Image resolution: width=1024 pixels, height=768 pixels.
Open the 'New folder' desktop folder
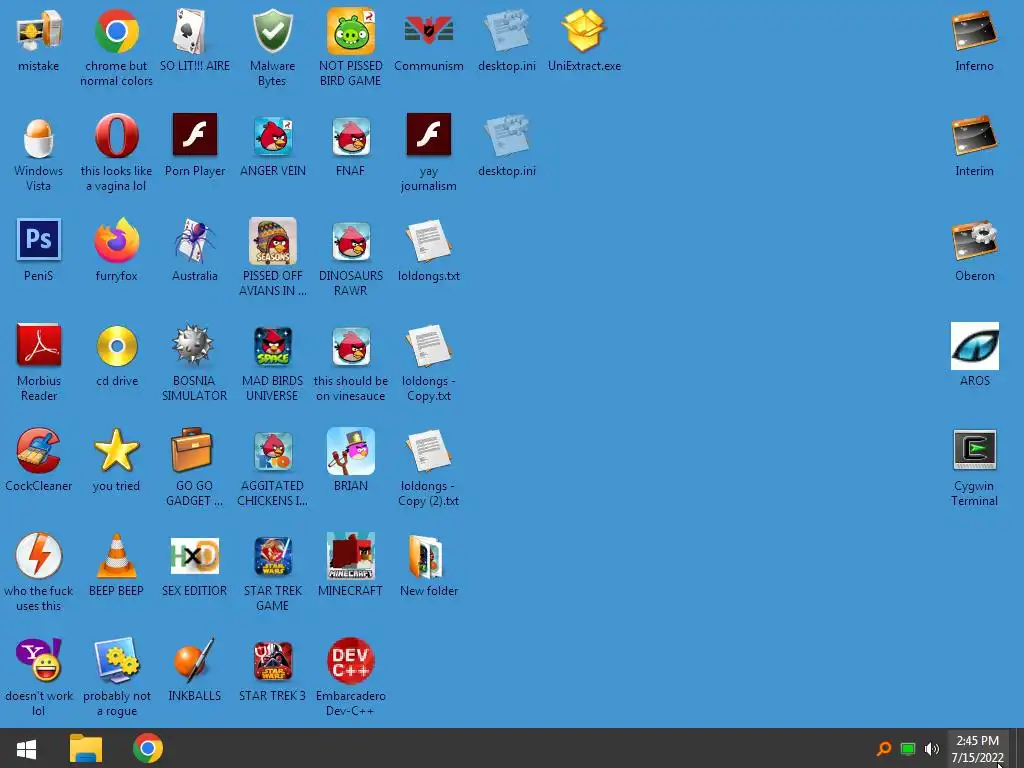[426, 556]
